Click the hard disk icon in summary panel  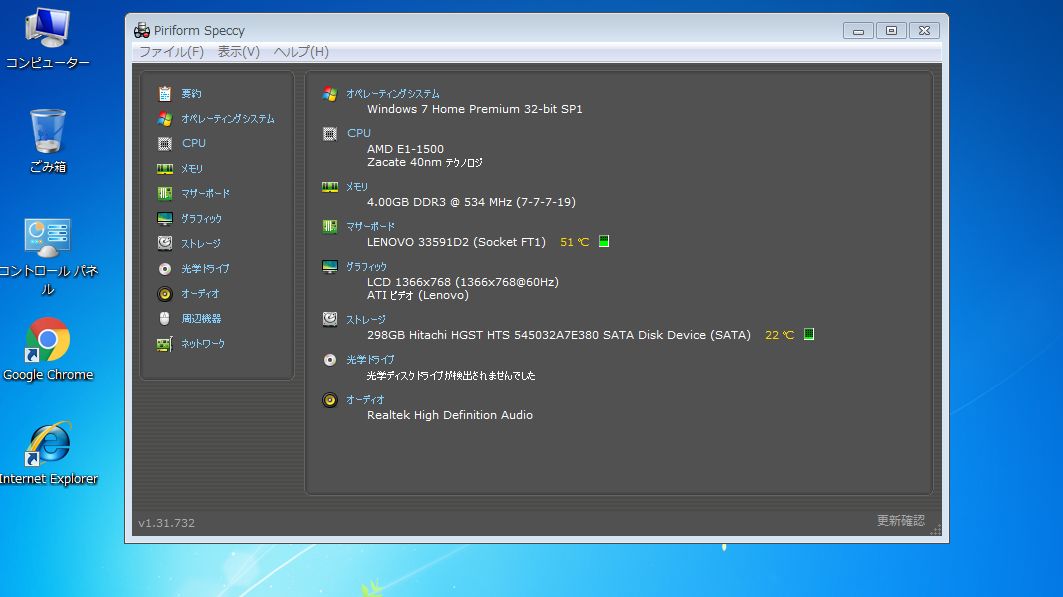point(329,319)
